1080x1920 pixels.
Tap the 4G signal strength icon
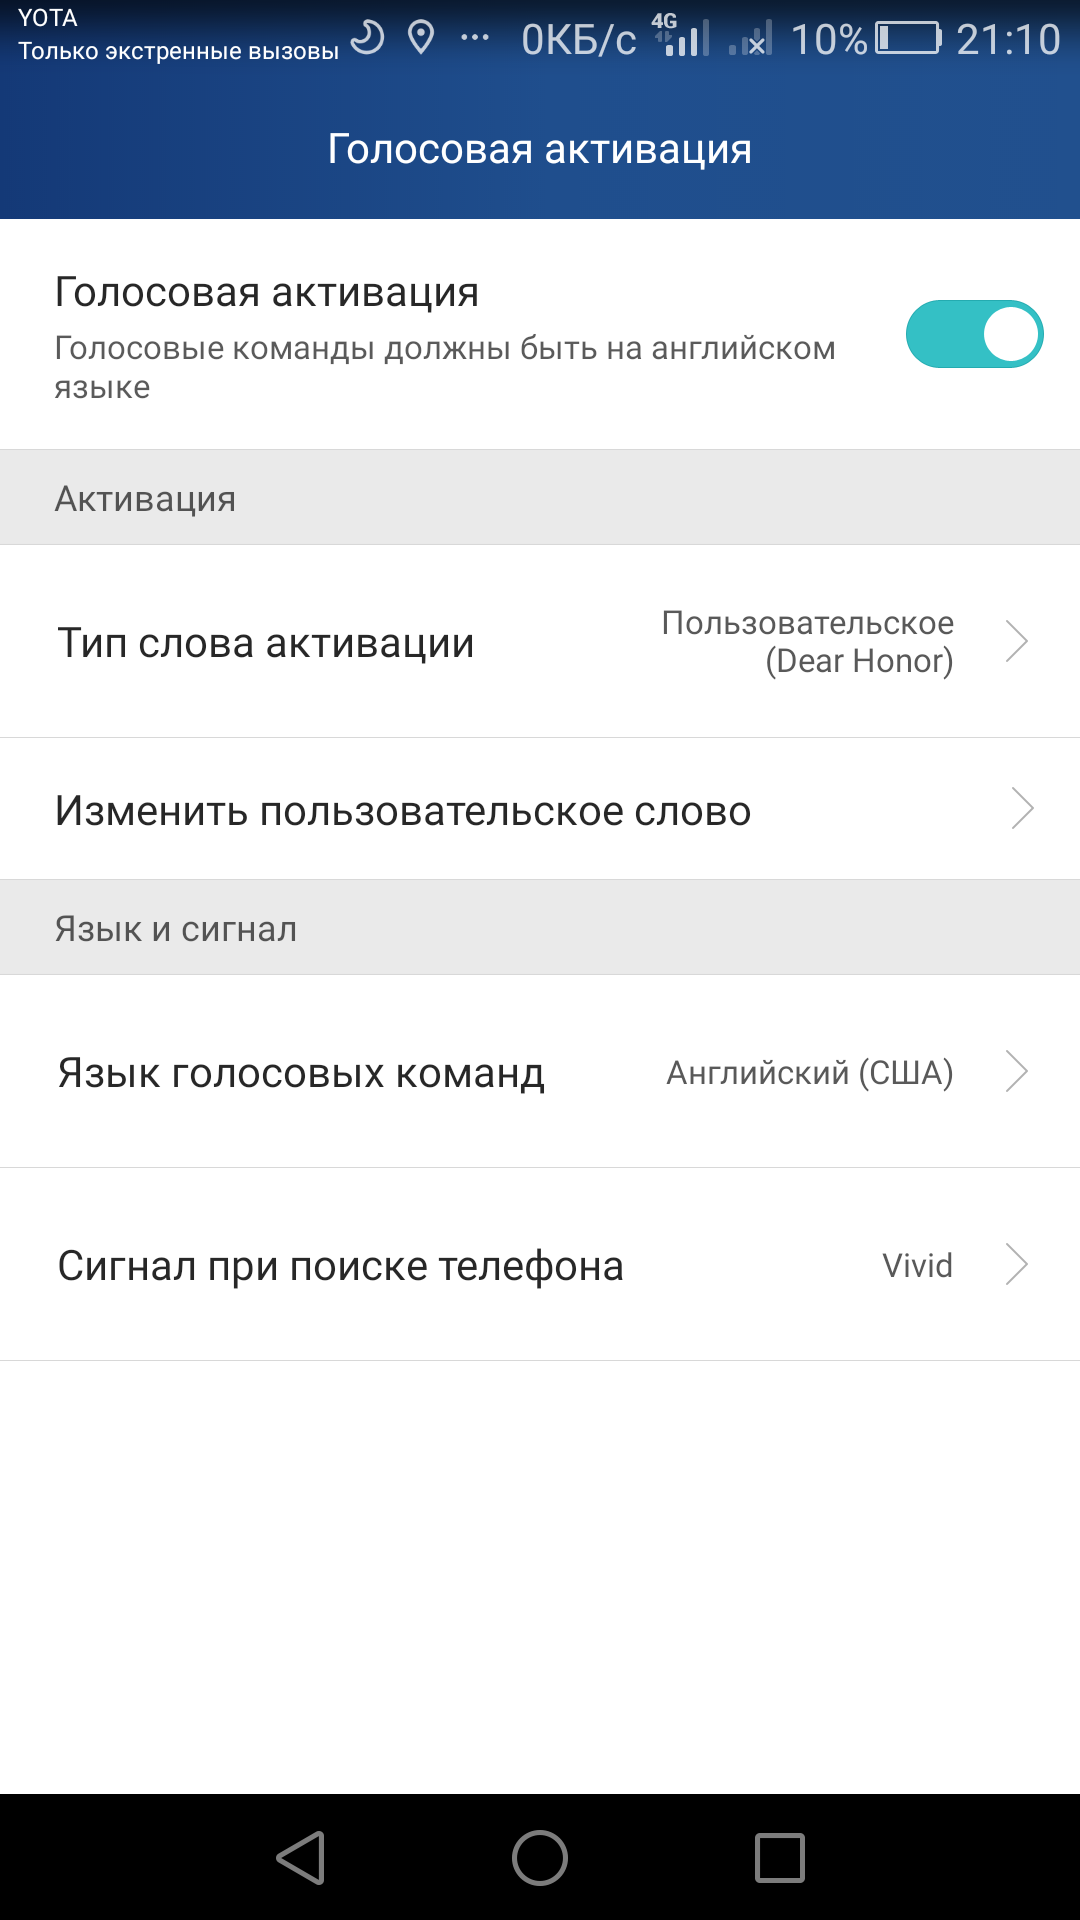pyautogui.click(x=682, y=36)
